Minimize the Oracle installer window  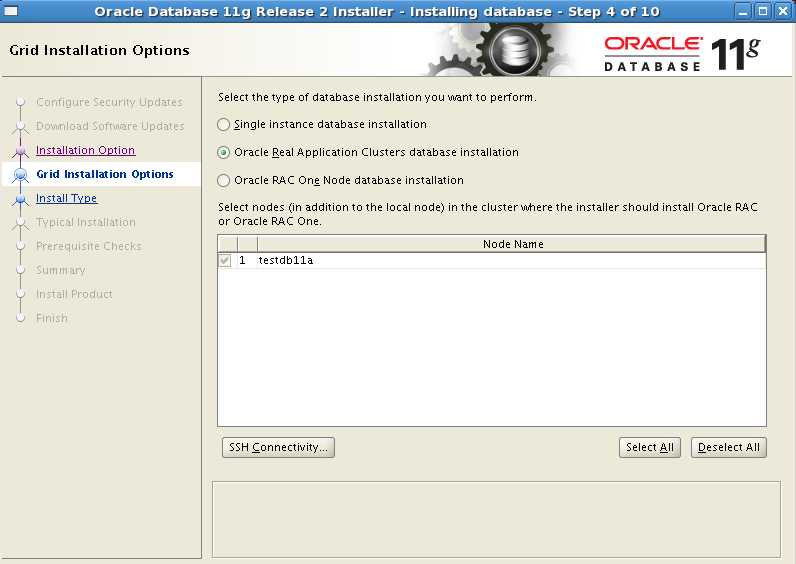coord(743,11)
